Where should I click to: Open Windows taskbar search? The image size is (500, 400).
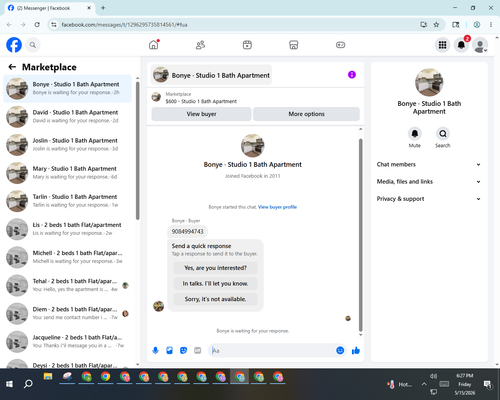[x=28, y=384]
